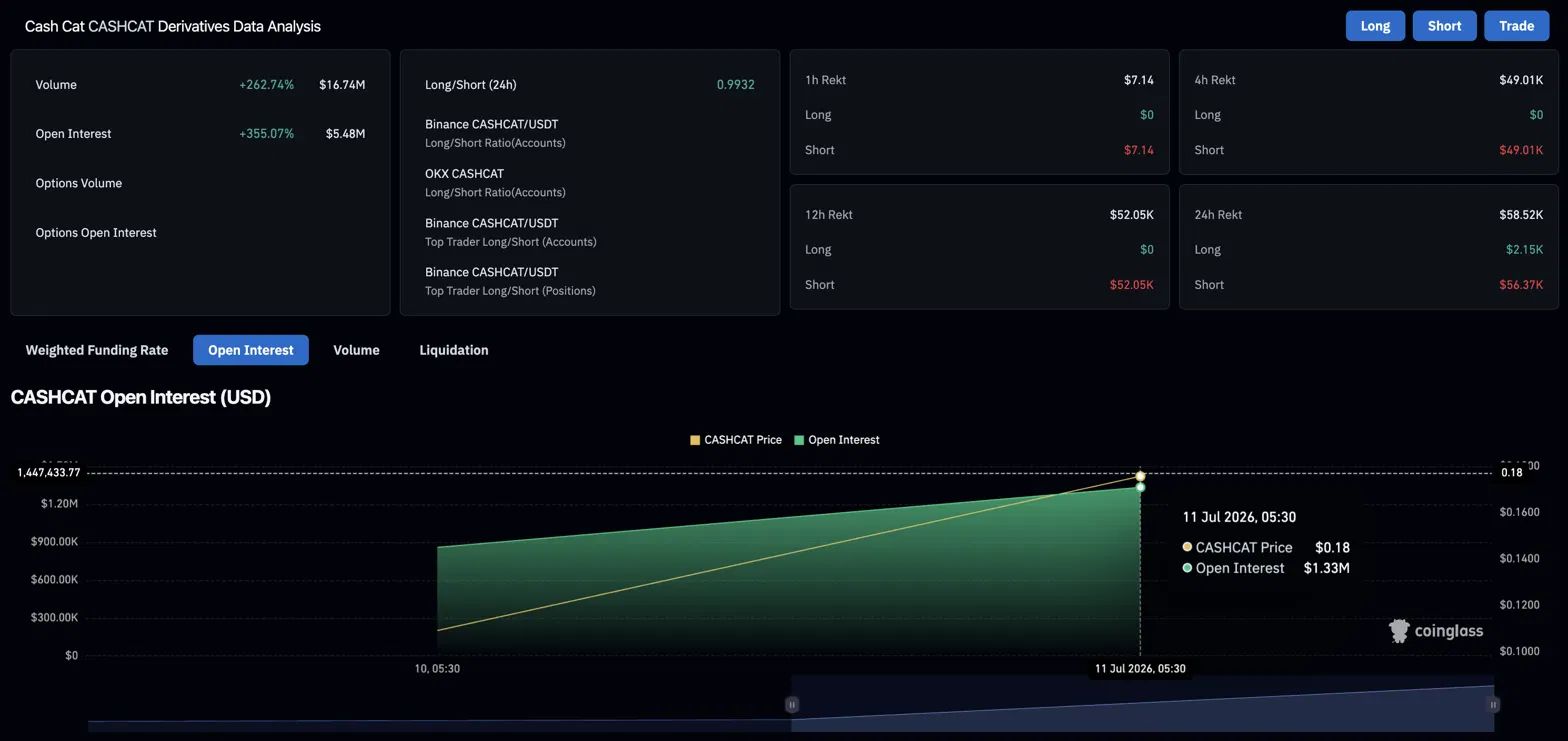The image size is (1568, 741).
Task: Toggle Open Interest legend series
Action: (837, 440)
